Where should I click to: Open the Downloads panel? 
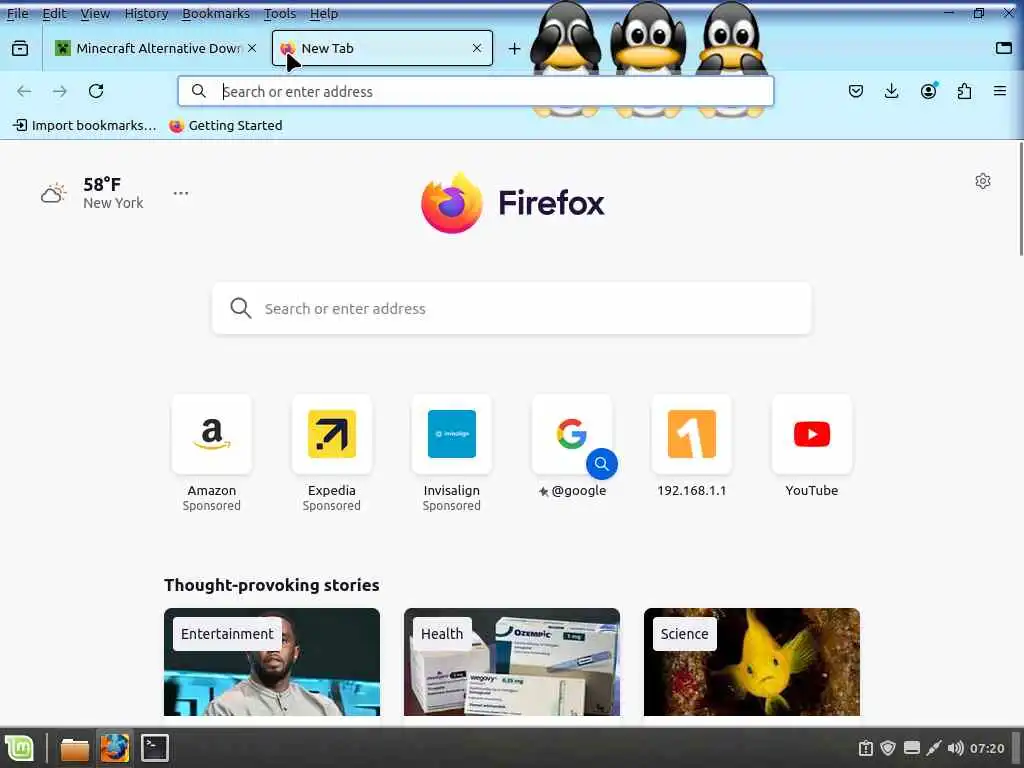click(x=891, y=91)
